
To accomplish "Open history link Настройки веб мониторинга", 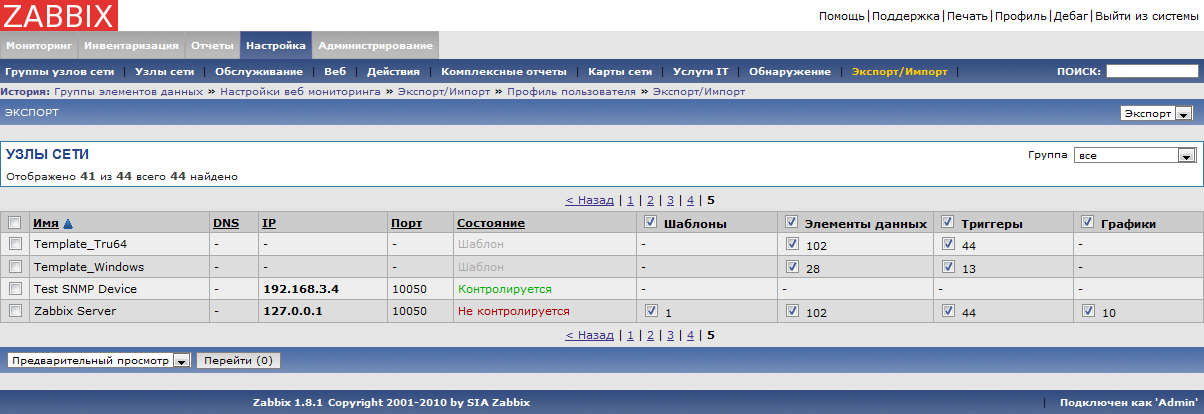I will (x=300, y=91).
